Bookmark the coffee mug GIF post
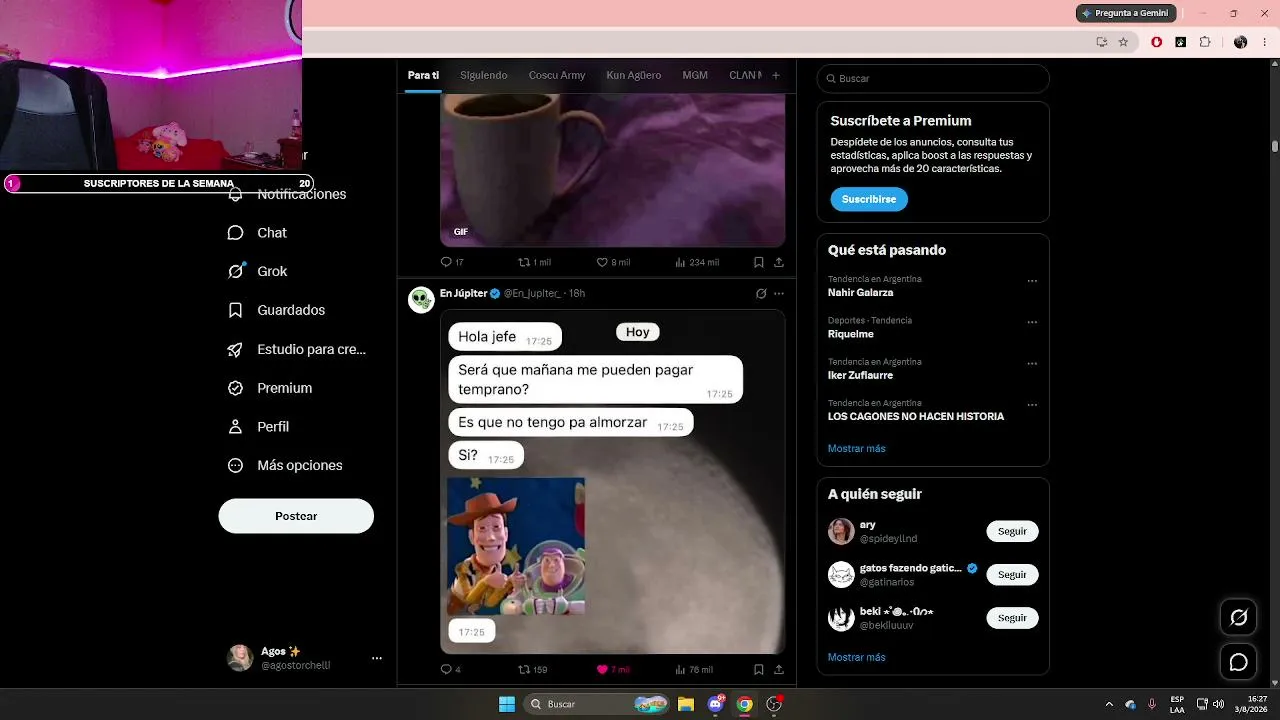 [759, 262]
